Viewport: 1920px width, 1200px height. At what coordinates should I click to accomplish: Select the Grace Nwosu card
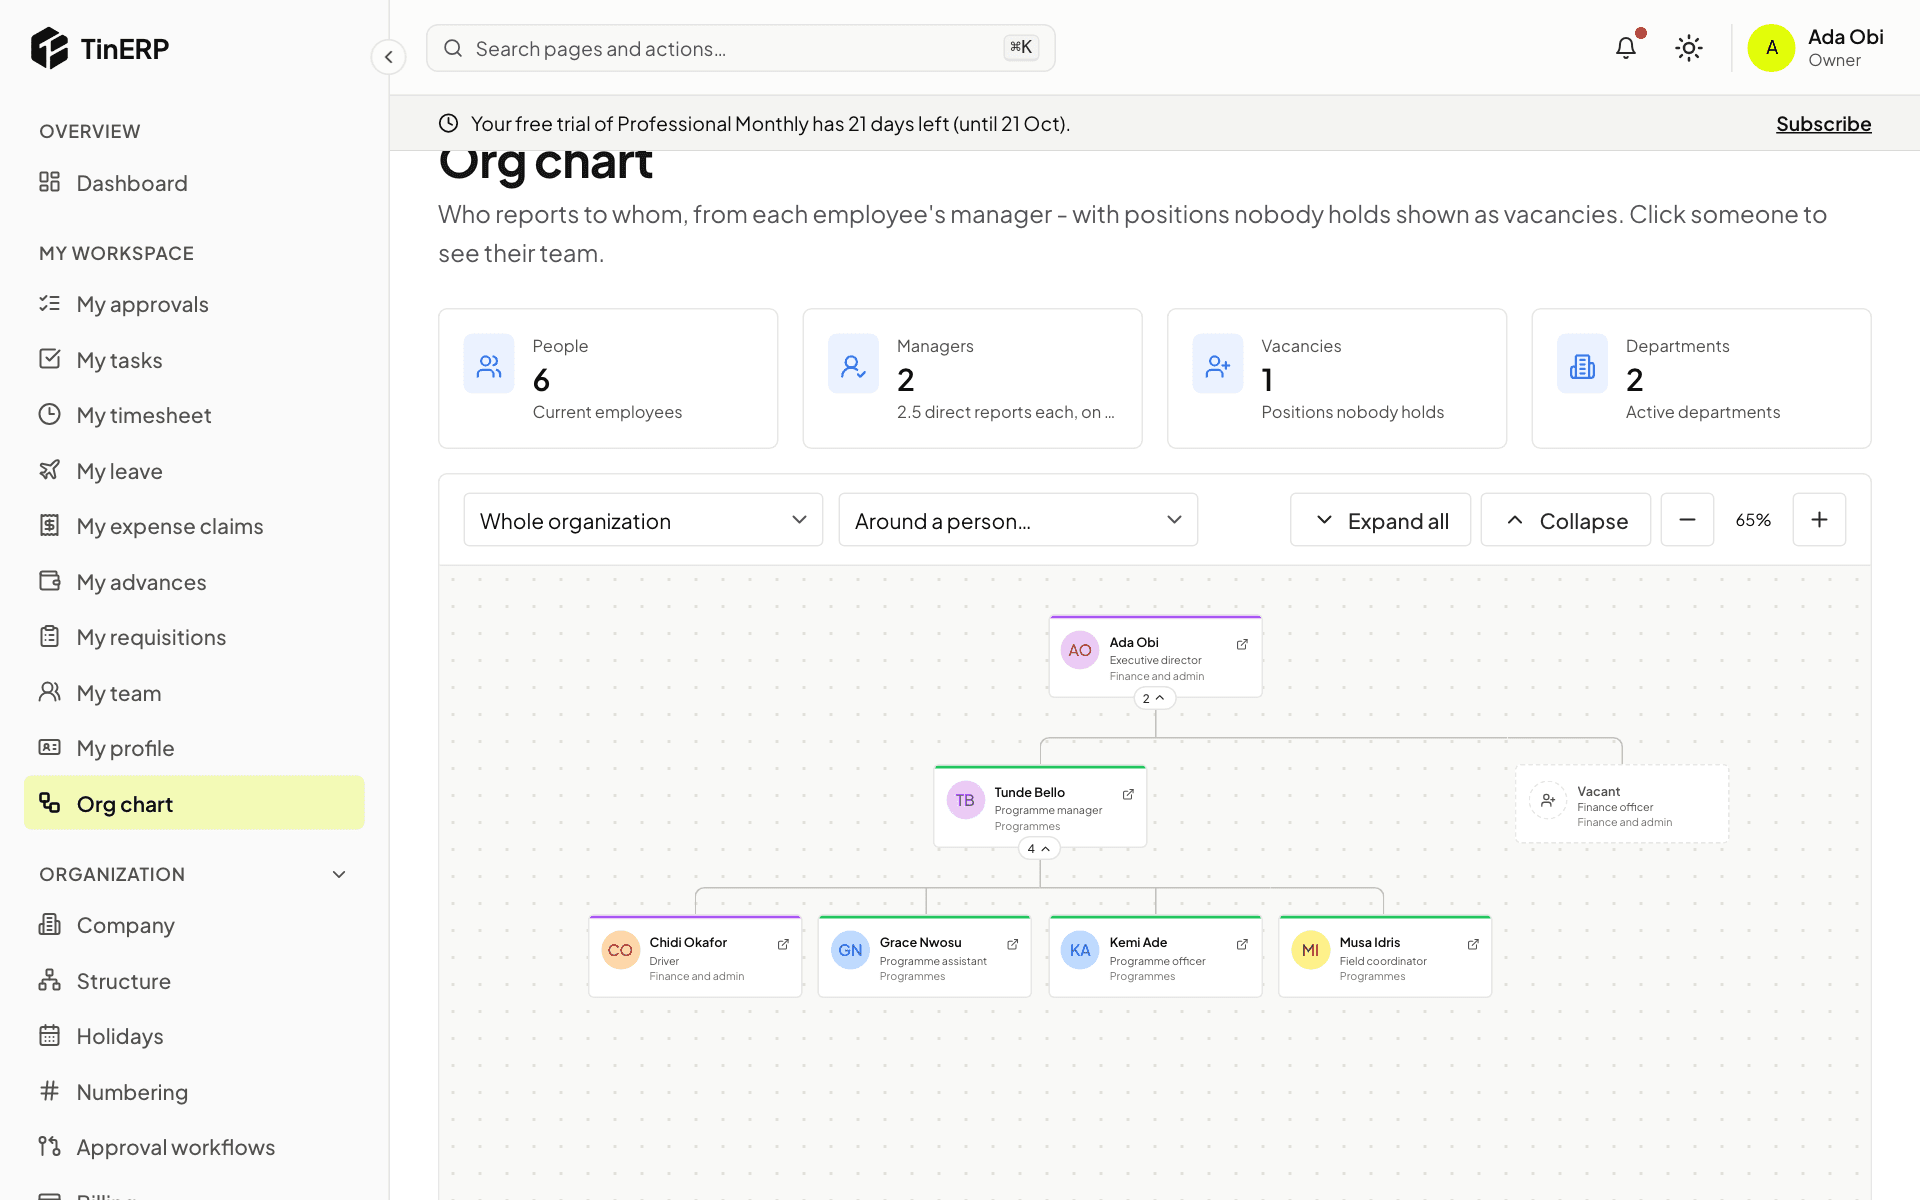click(x=925, y=956)
